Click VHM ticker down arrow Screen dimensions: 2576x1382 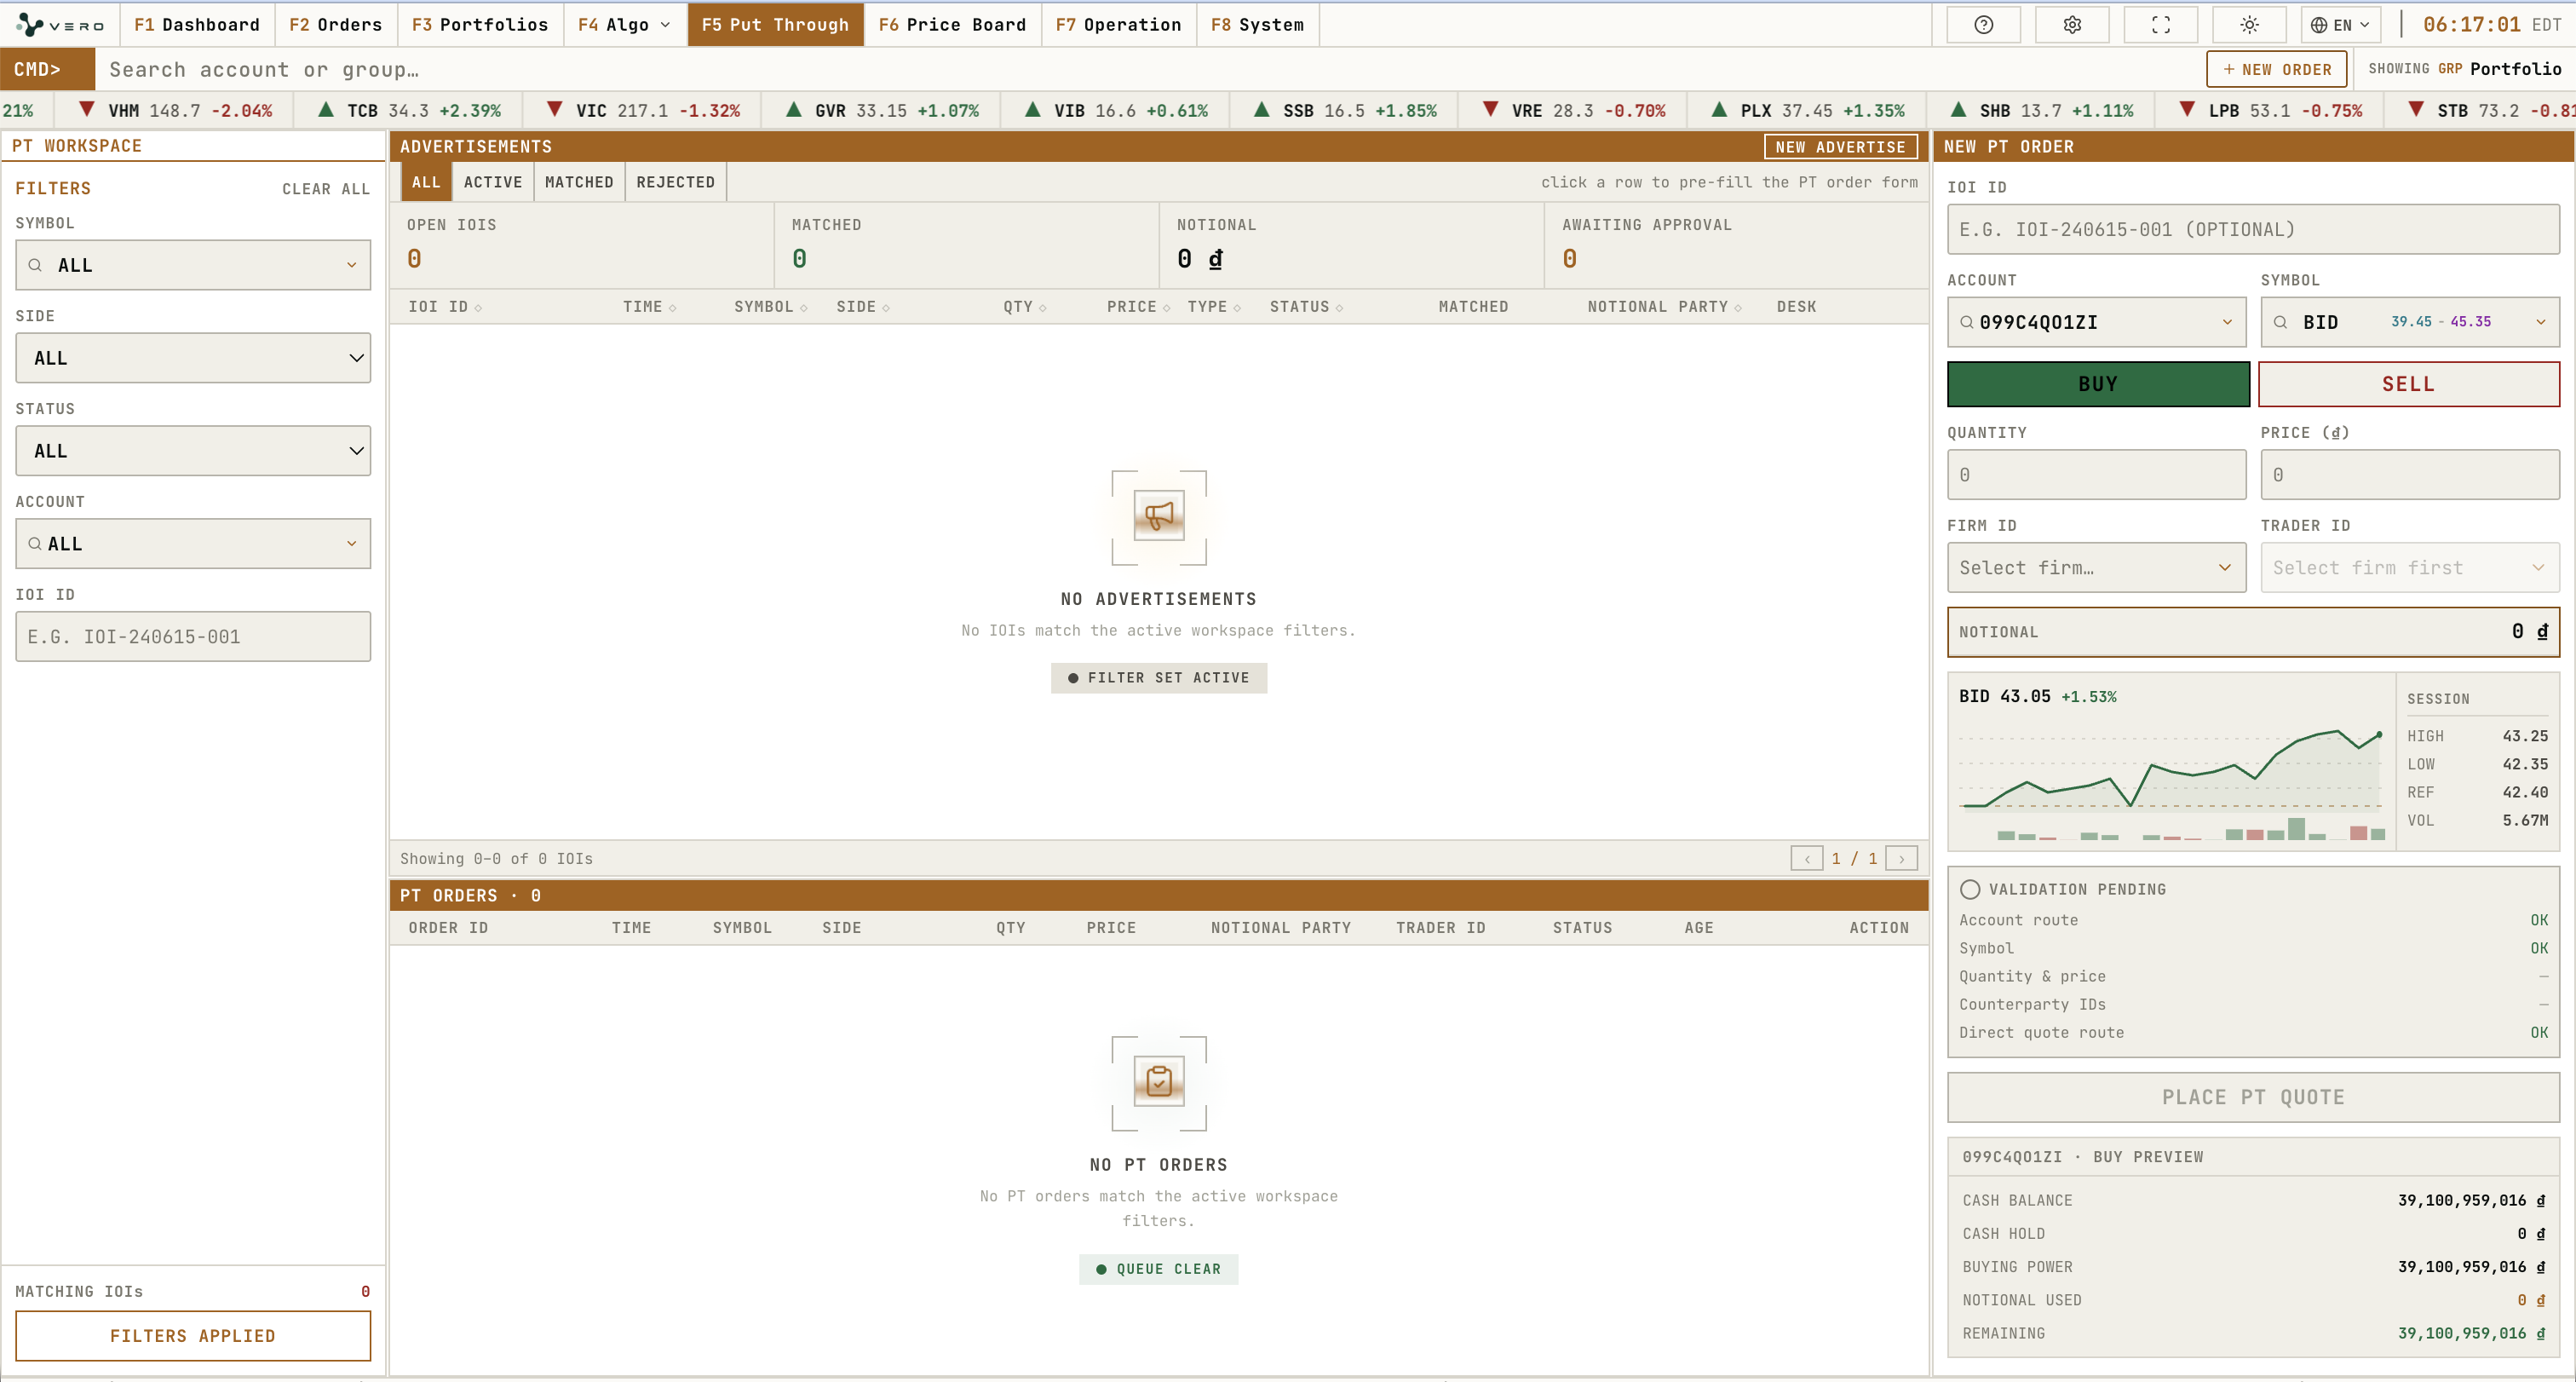tap(86, 110)
